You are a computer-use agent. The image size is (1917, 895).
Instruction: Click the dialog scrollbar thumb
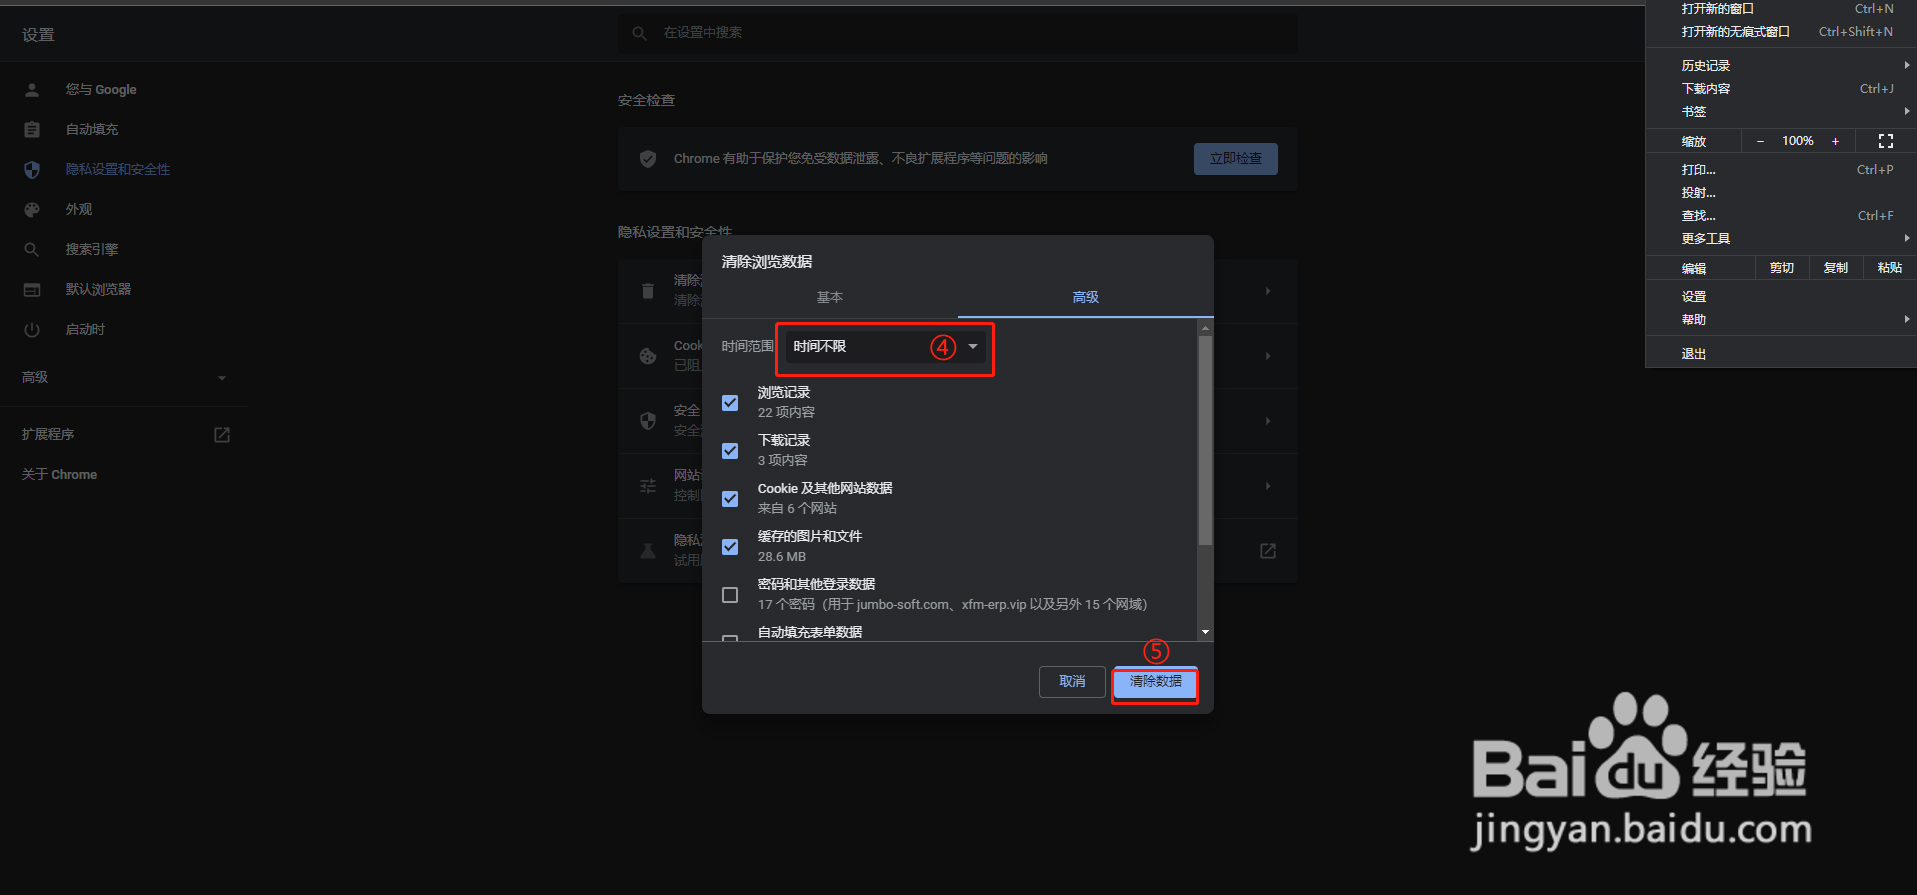pos(1205,440)
